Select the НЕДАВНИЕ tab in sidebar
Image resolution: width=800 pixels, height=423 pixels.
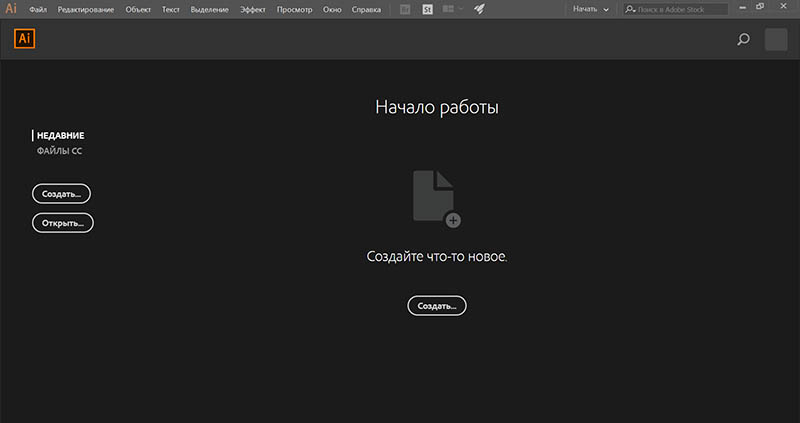click(x=60, y=135)
